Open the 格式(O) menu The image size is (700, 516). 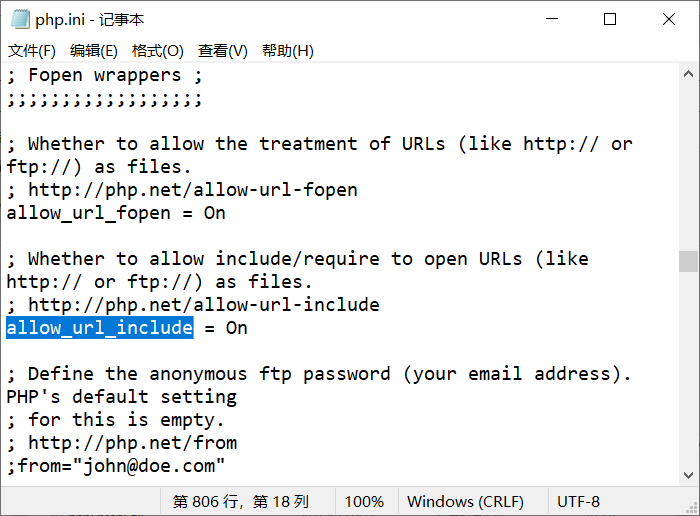click(x=158, y=50)
